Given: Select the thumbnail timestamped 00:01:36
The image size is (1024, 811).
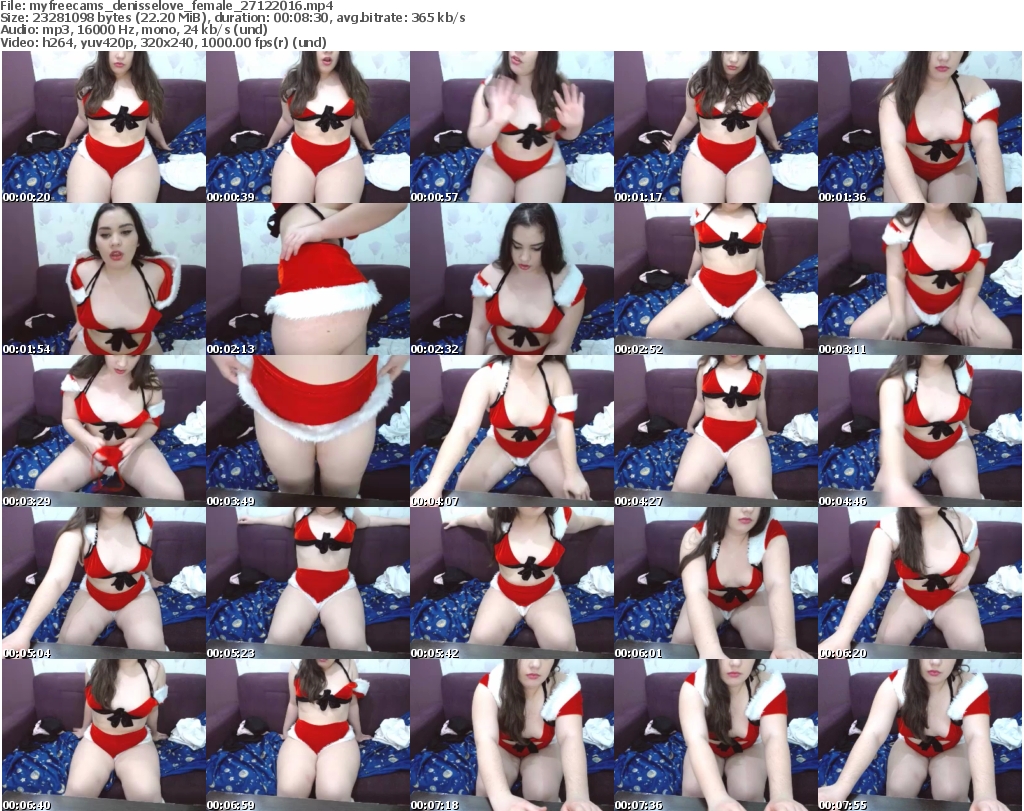Looking at the screenshot, I should pyautogui.click(x=919, y=127).
